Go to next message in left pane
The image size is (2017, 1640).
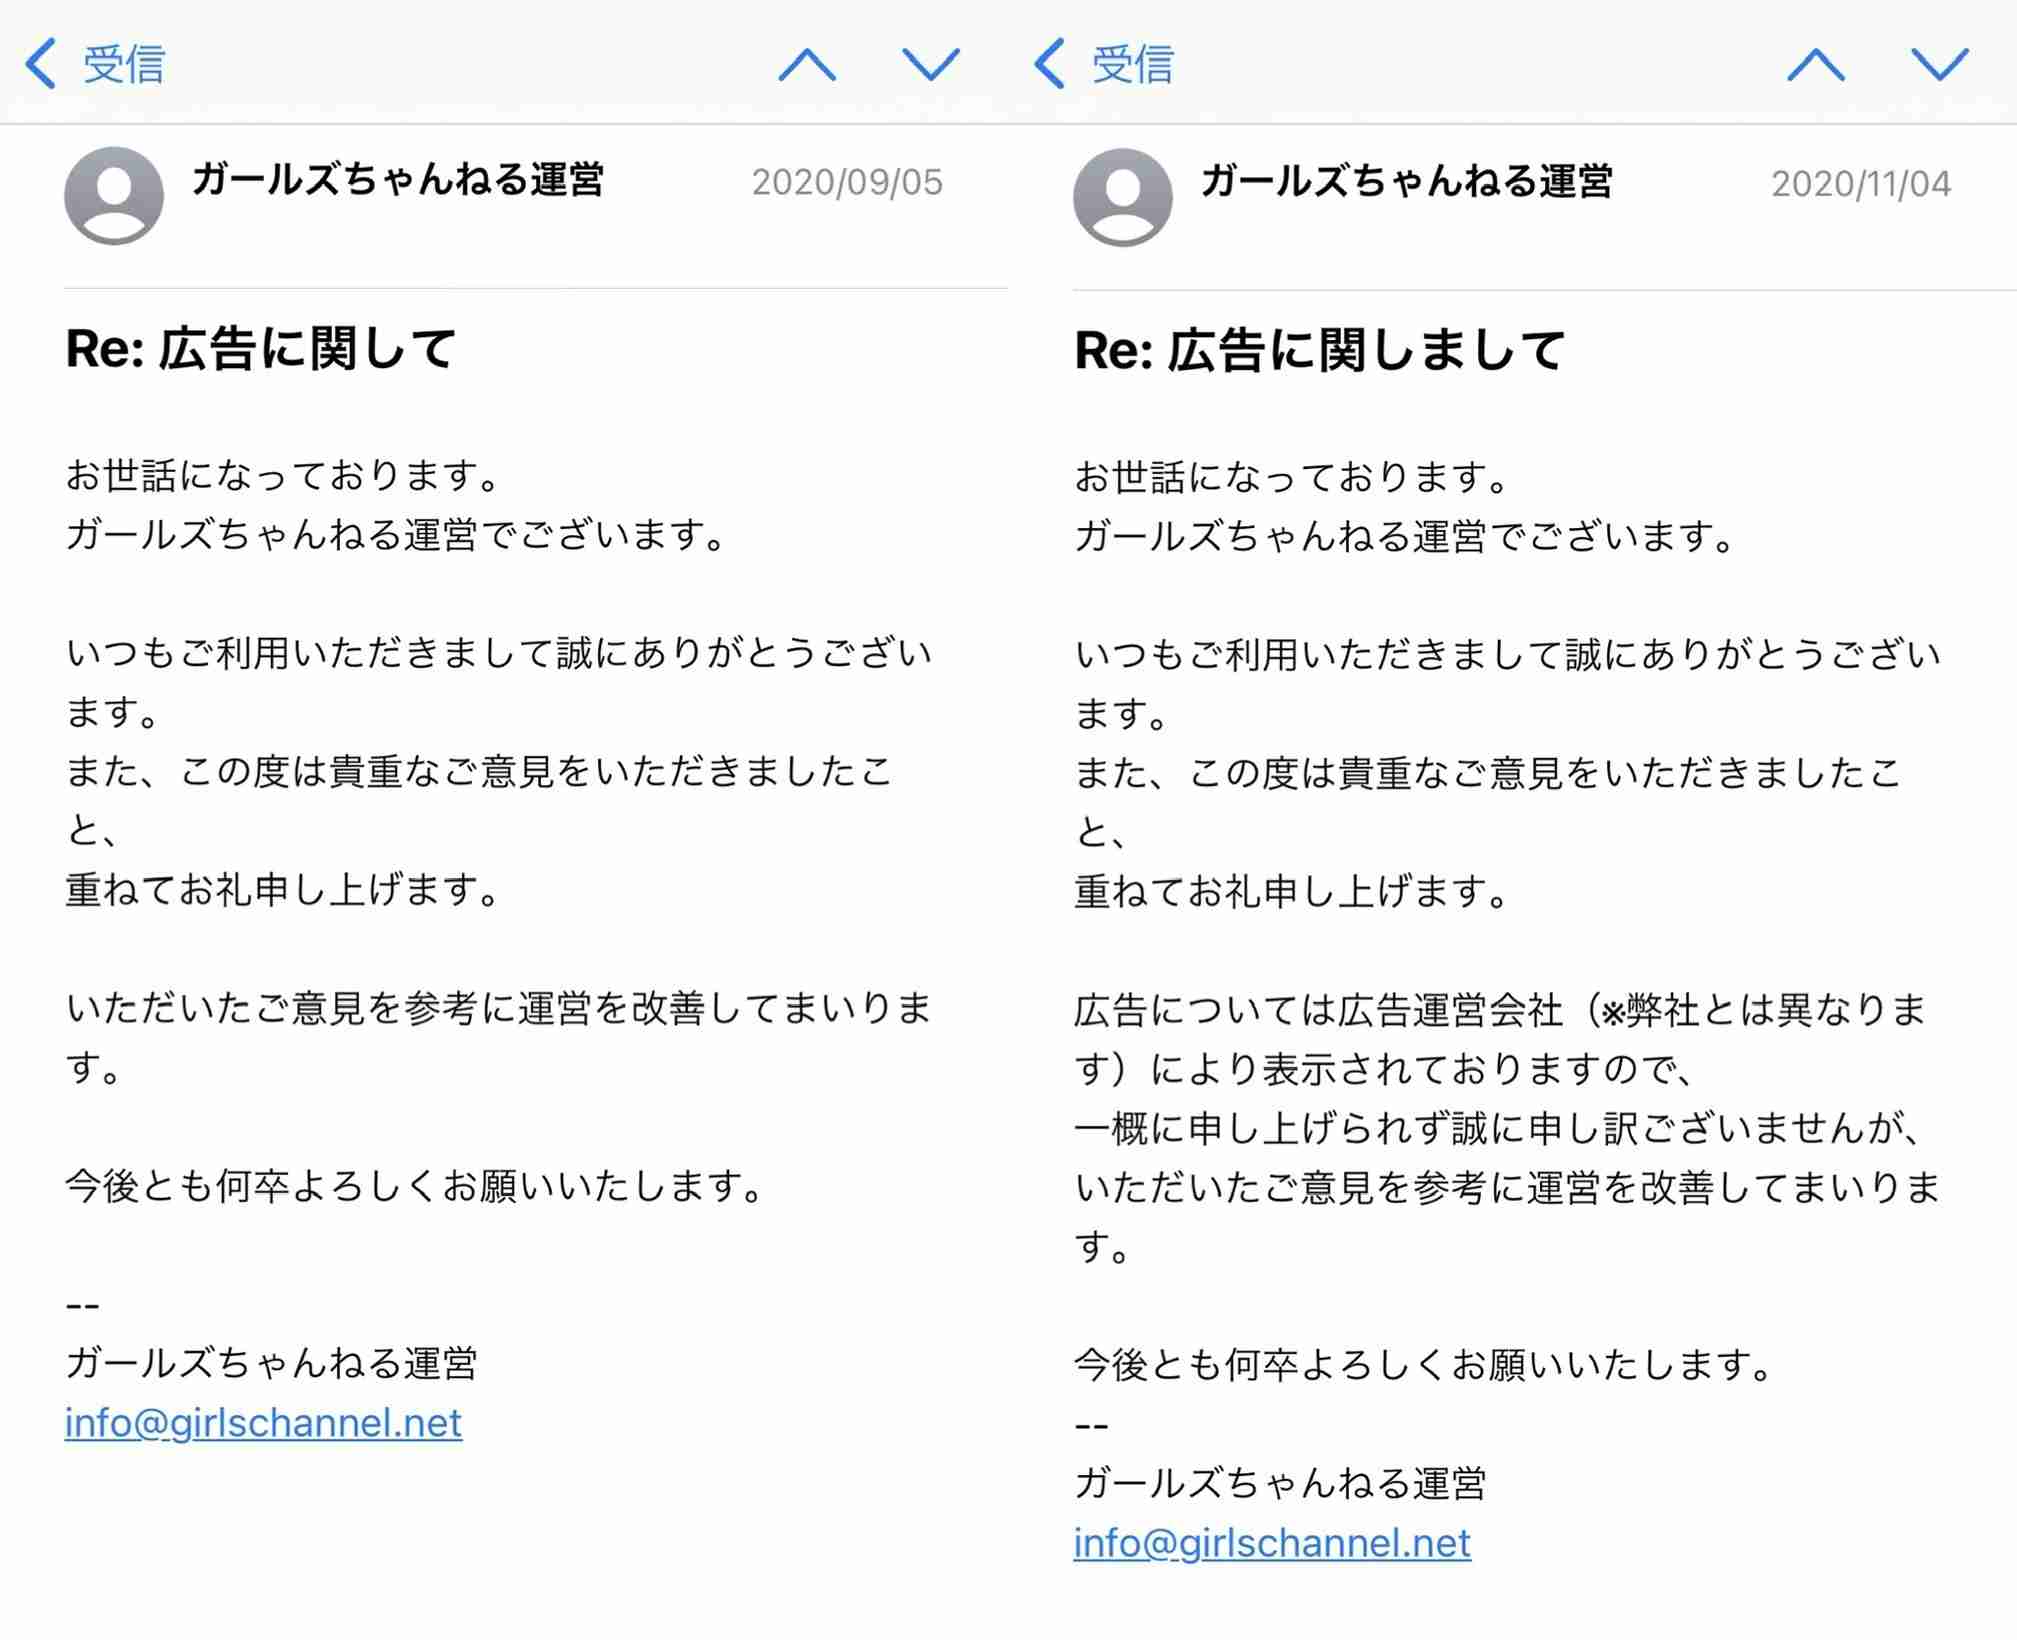tap(931, 65)
